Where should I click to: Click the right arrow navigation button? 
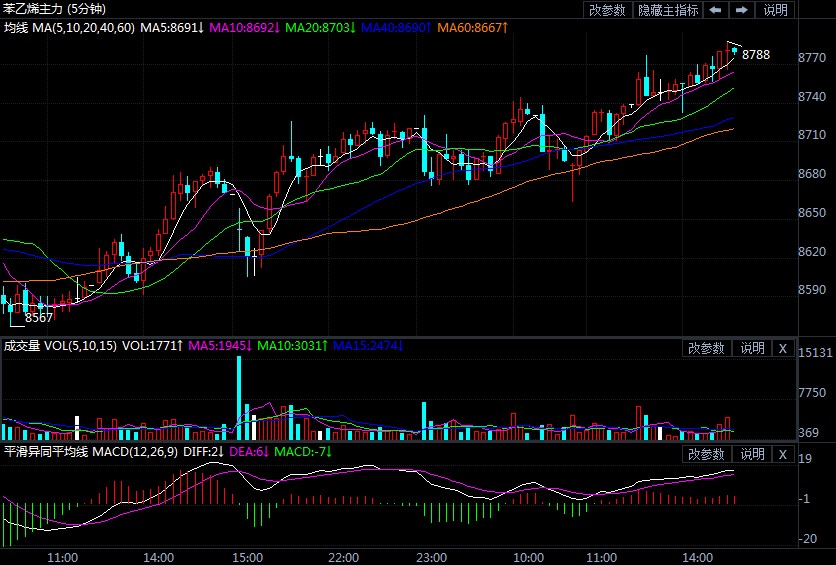741,10
